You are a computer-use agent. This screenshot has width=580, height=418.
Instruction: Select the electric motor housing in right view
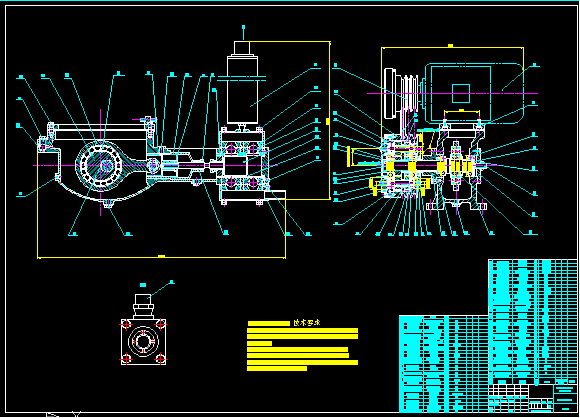pos(475,93)
